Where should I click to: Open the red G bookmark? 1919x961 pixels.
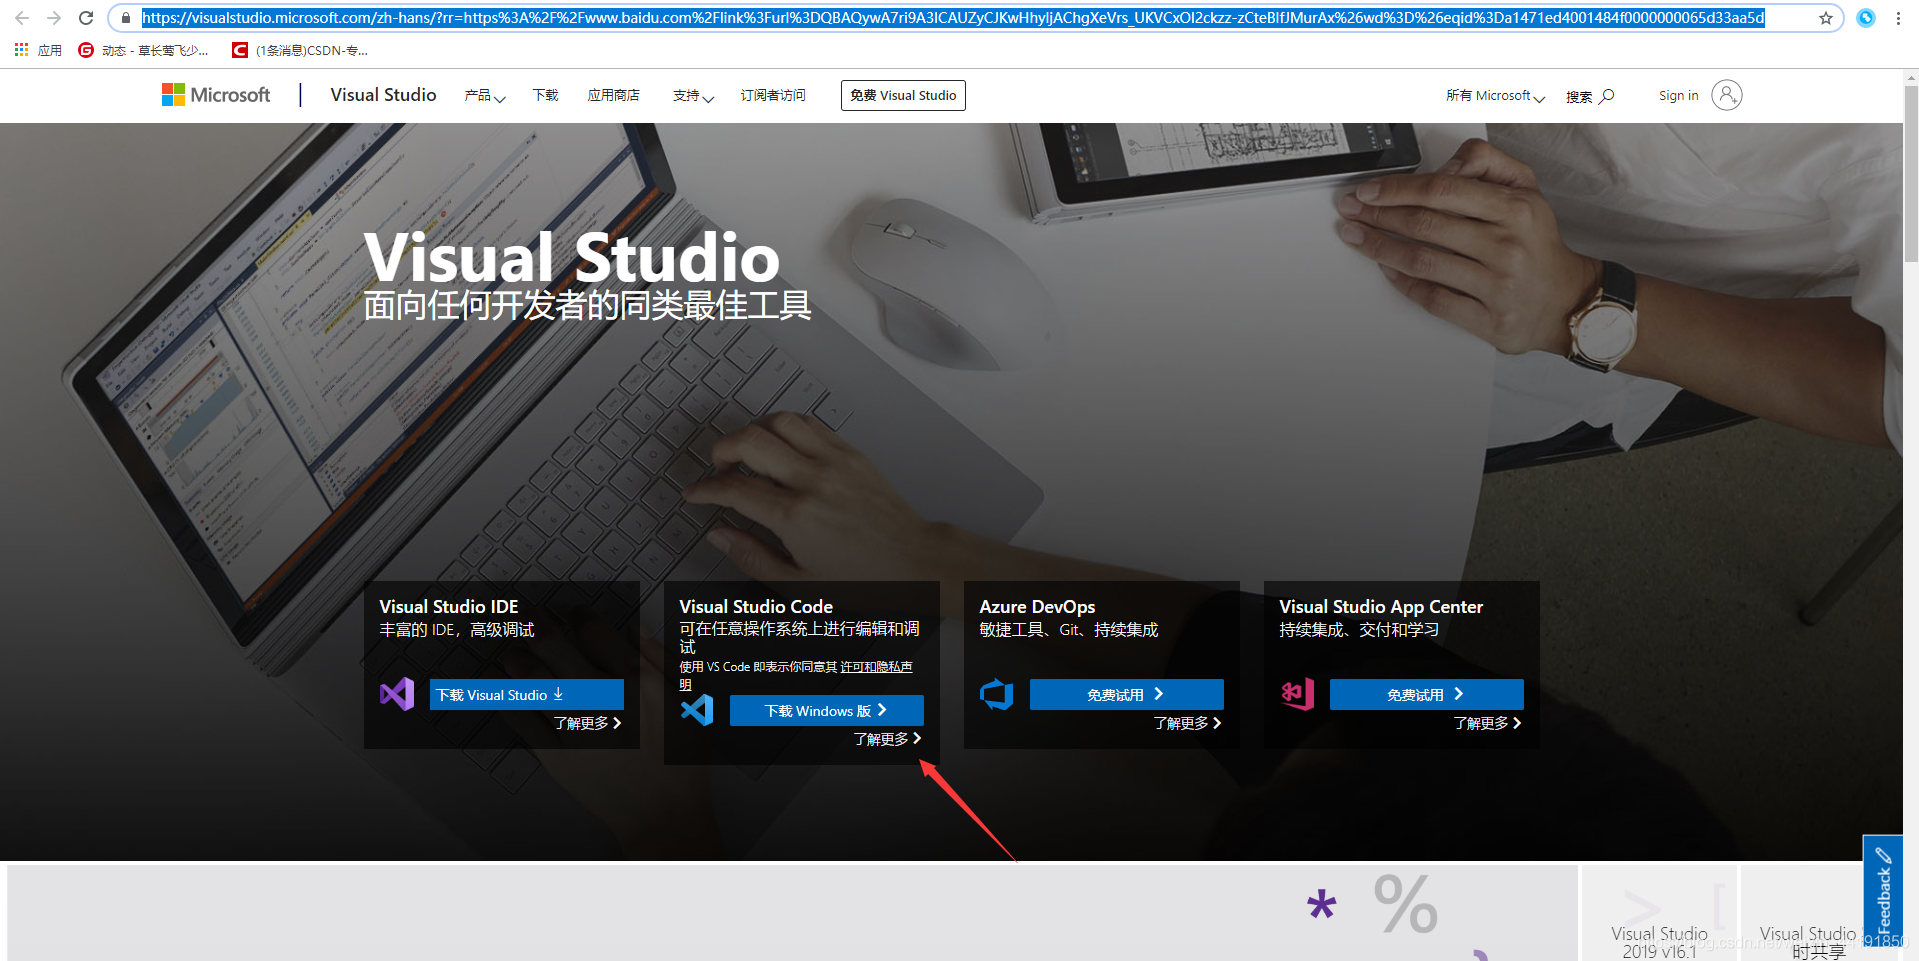[x=143, y=50]
